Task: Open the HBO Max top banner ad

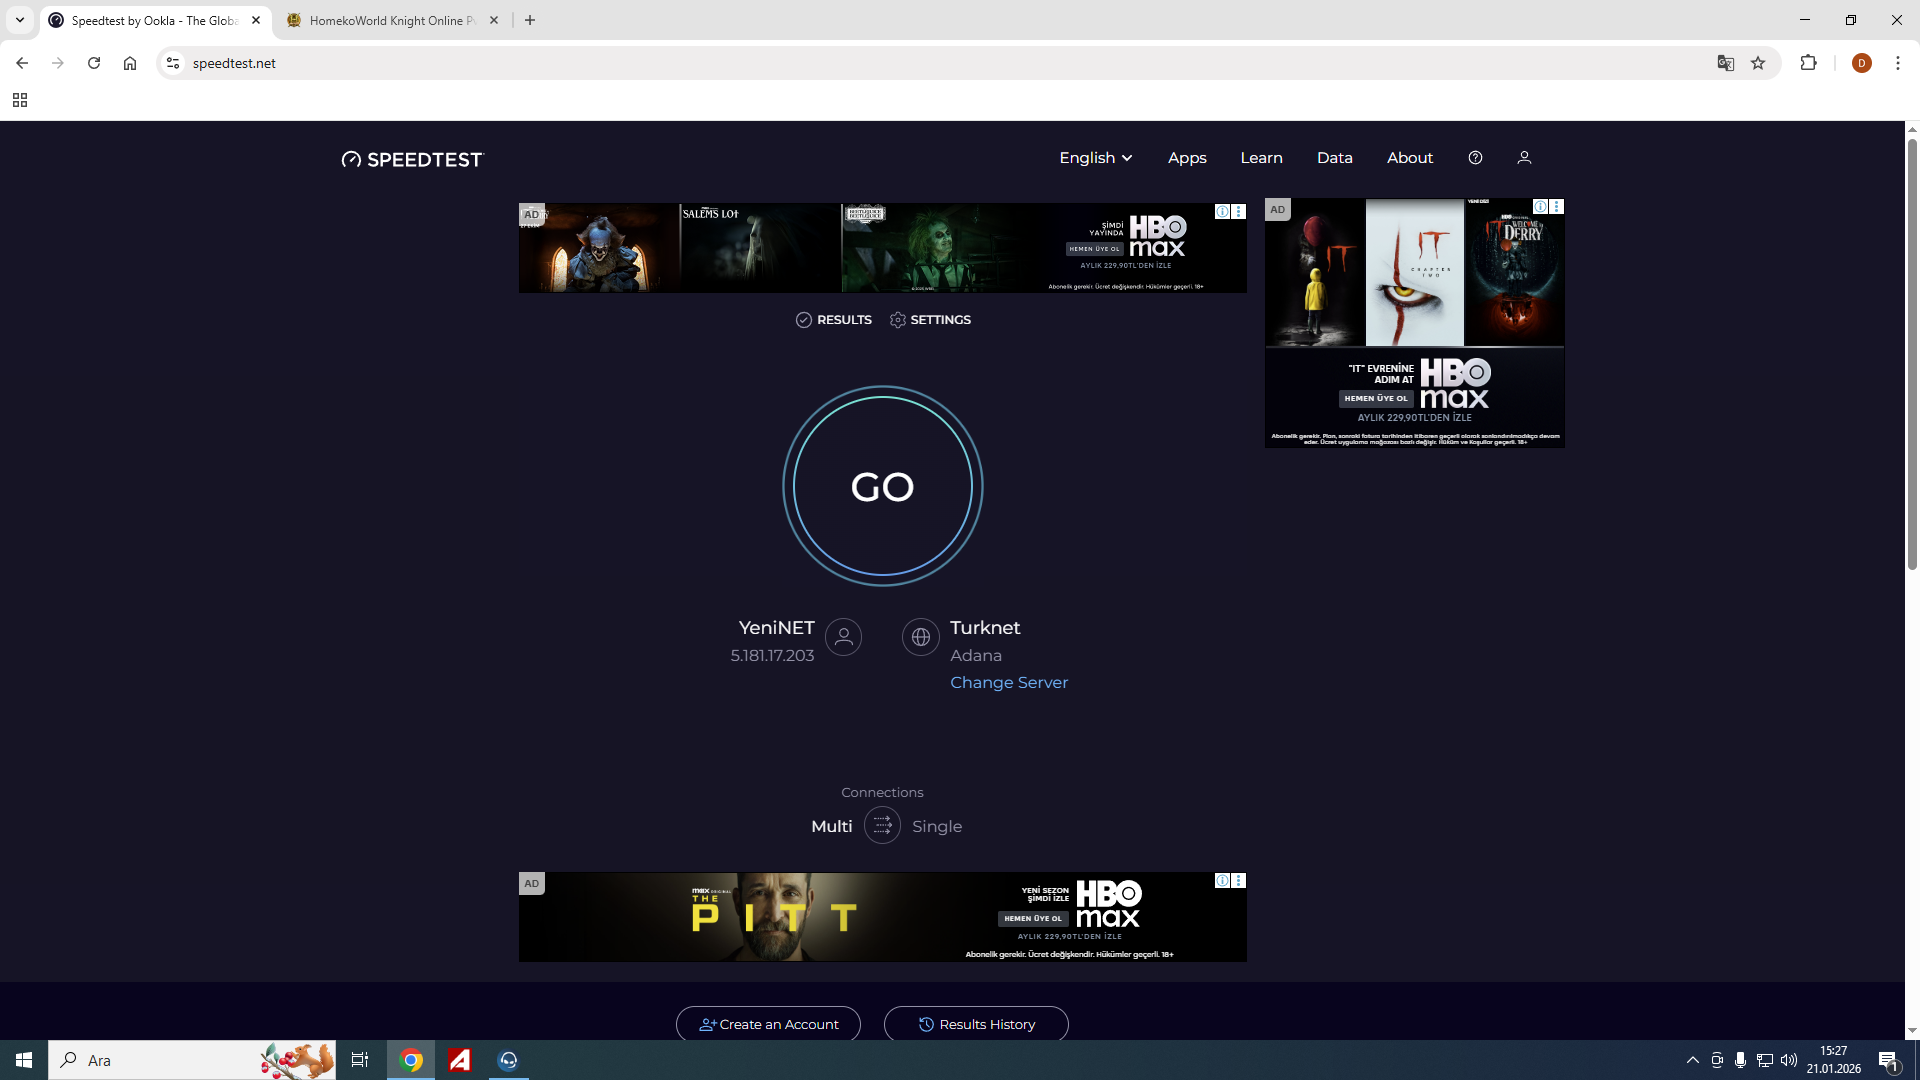Action: (882, 248)
